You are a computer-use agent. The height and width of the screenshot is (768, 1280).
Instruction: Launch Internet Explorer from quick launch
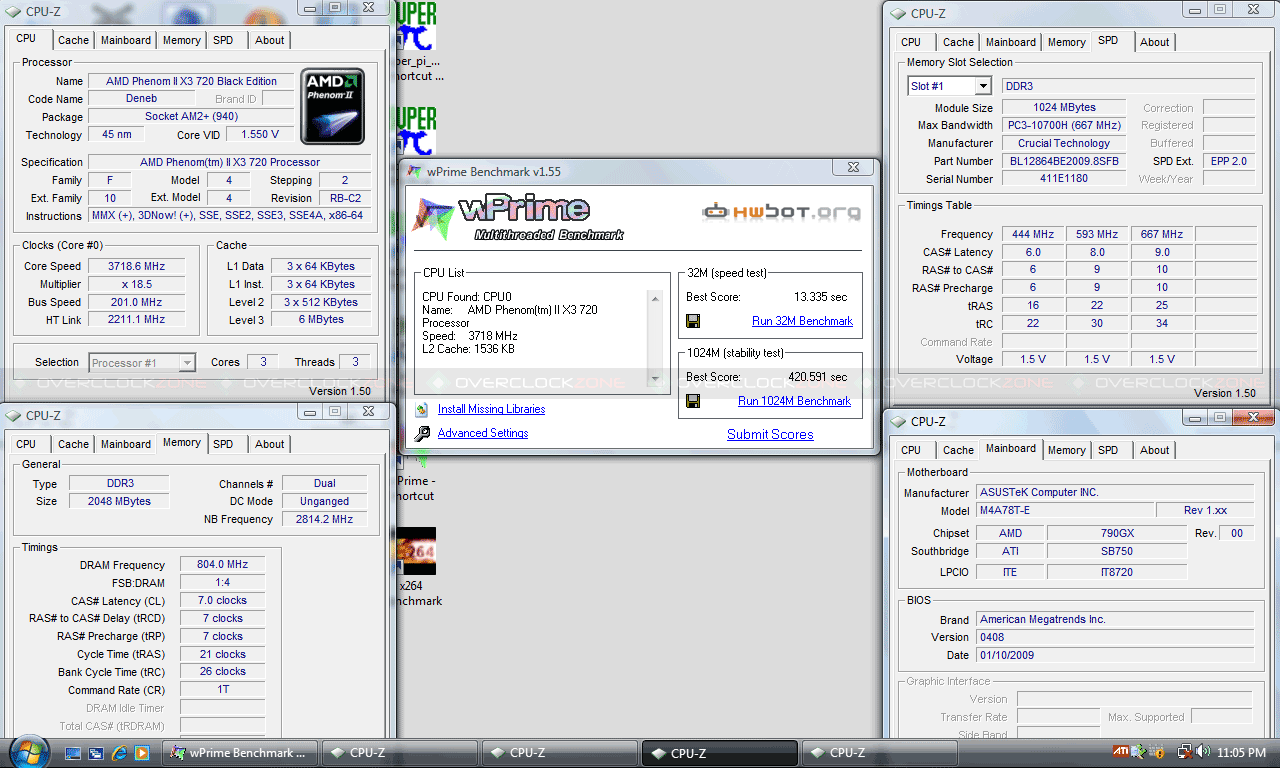[119, 753]
